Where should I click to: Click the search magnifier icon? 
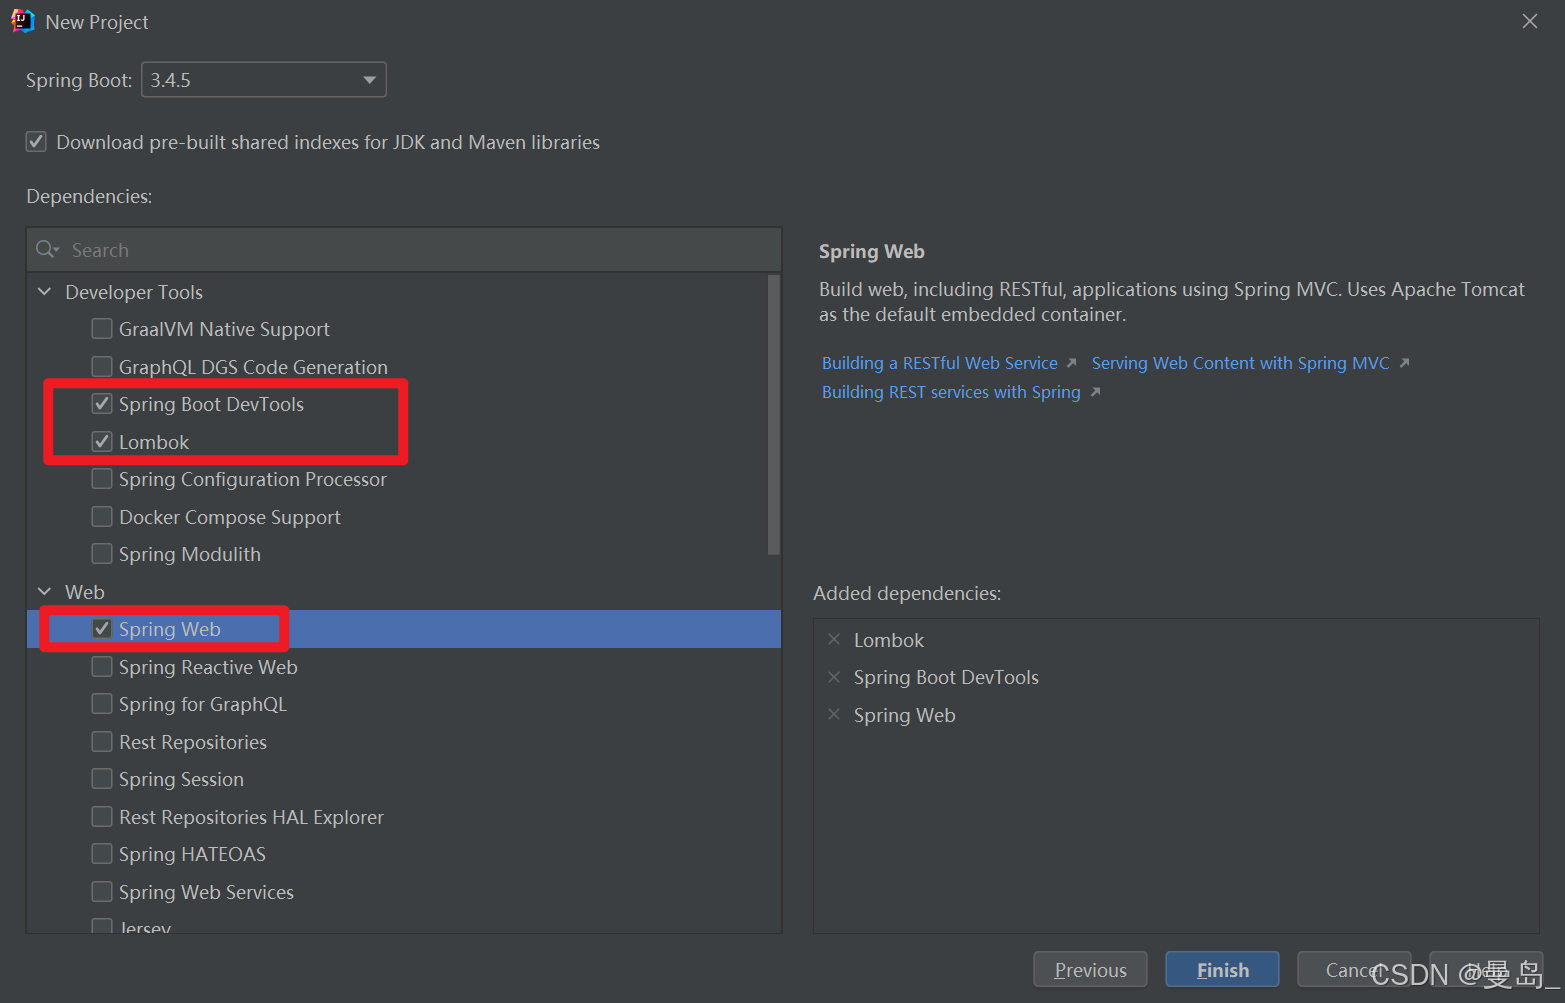[x=47, y=249]
